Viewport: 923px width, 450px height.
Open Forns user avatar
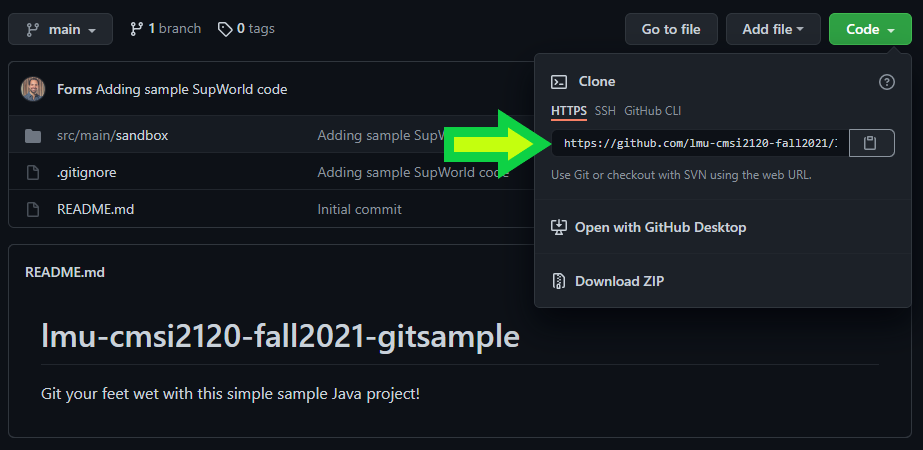[33, 90]
